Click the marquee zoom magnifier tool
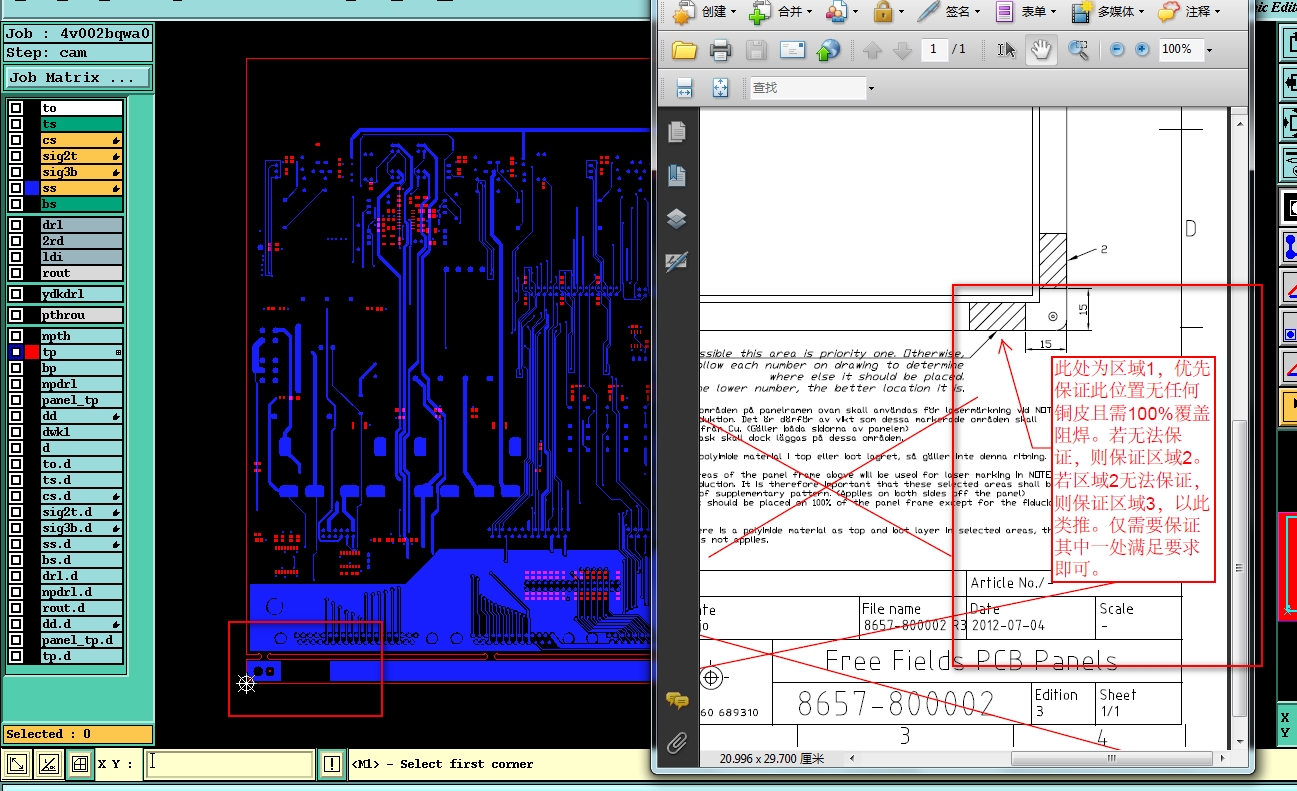The height and width of the screenshot is (791, 1297). pyautogui.click(x=1077, y=50)
